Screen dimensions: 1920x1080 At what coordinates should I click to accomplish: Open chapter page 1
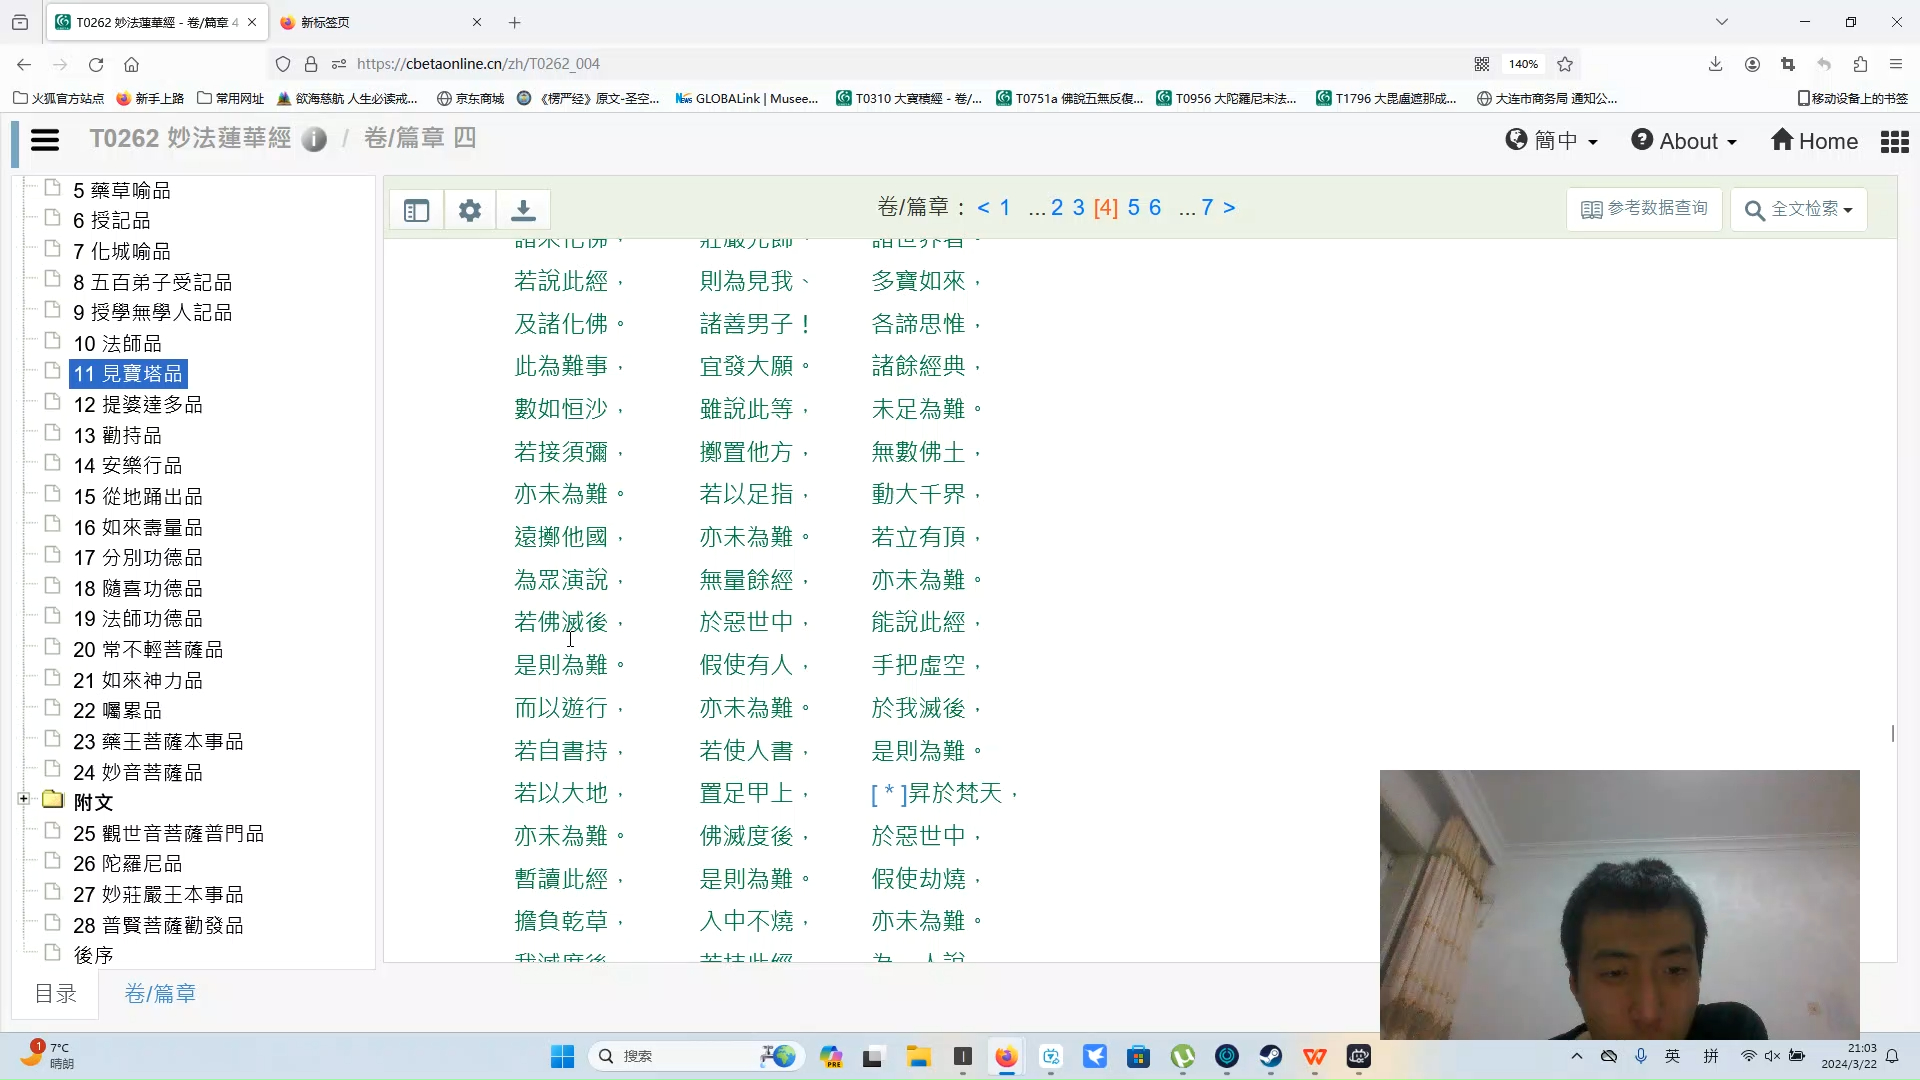pyautogui.click(x=1005, y=207)
